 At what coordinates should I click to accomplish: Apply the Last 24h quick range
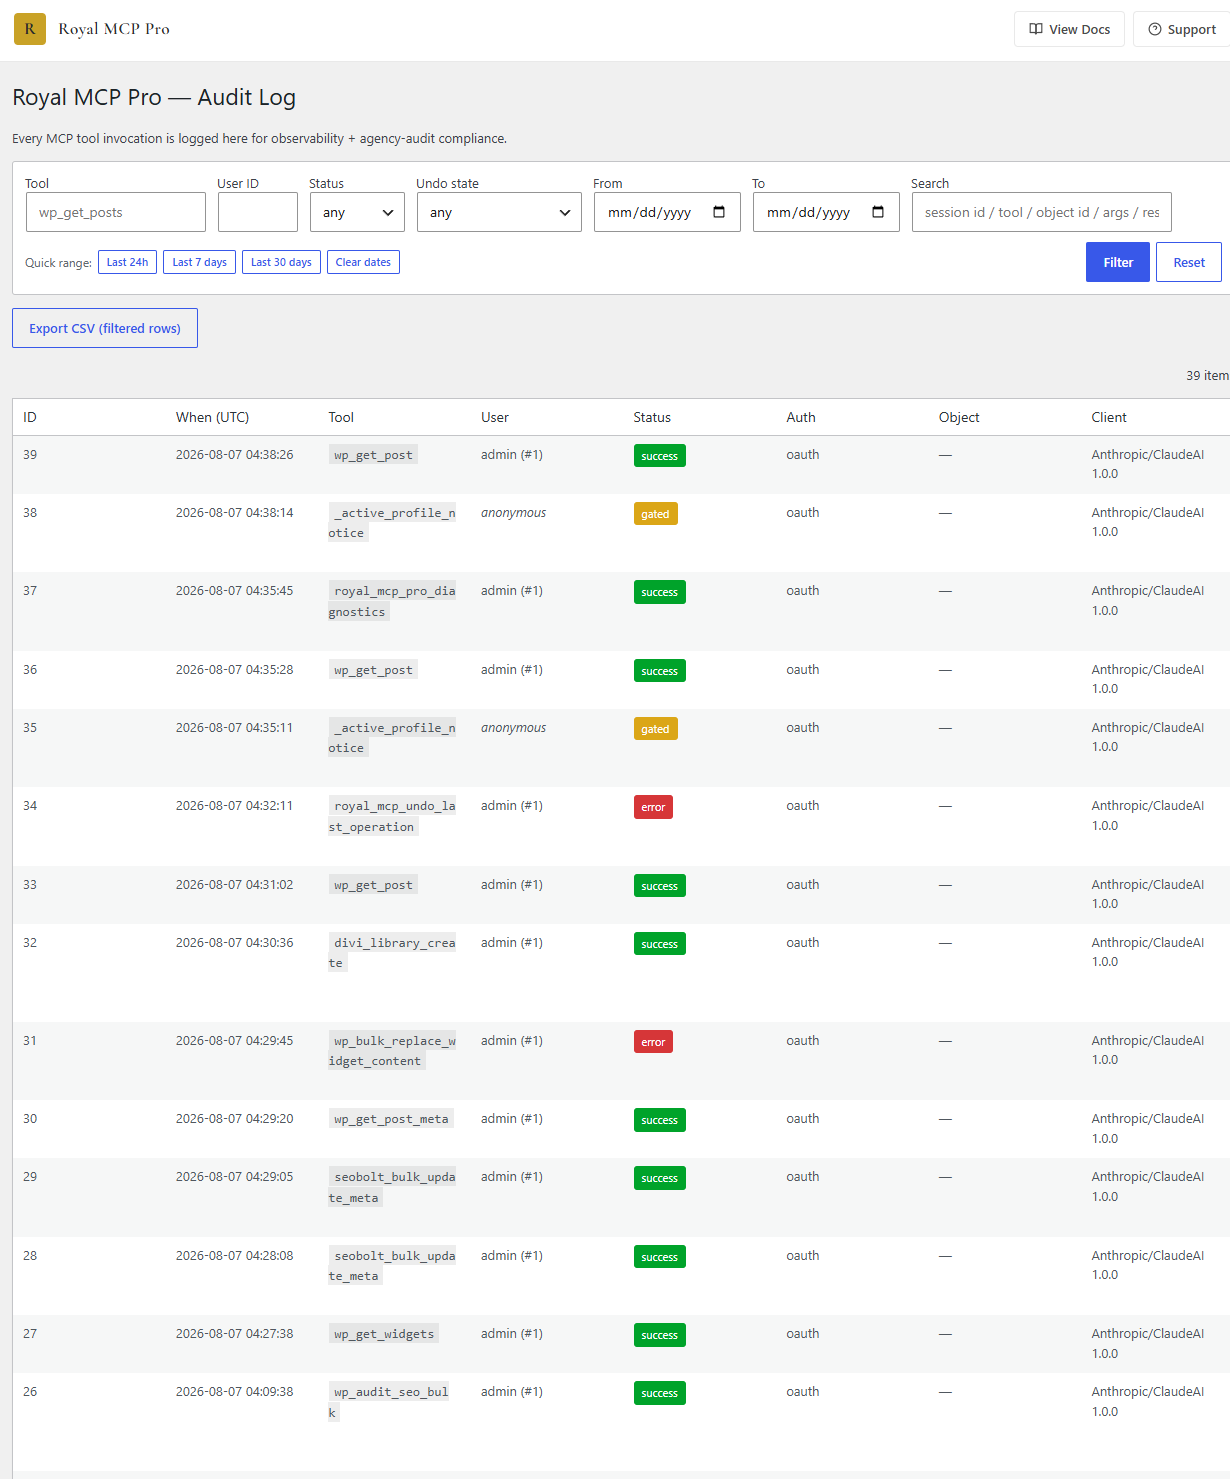pos(127,262)
